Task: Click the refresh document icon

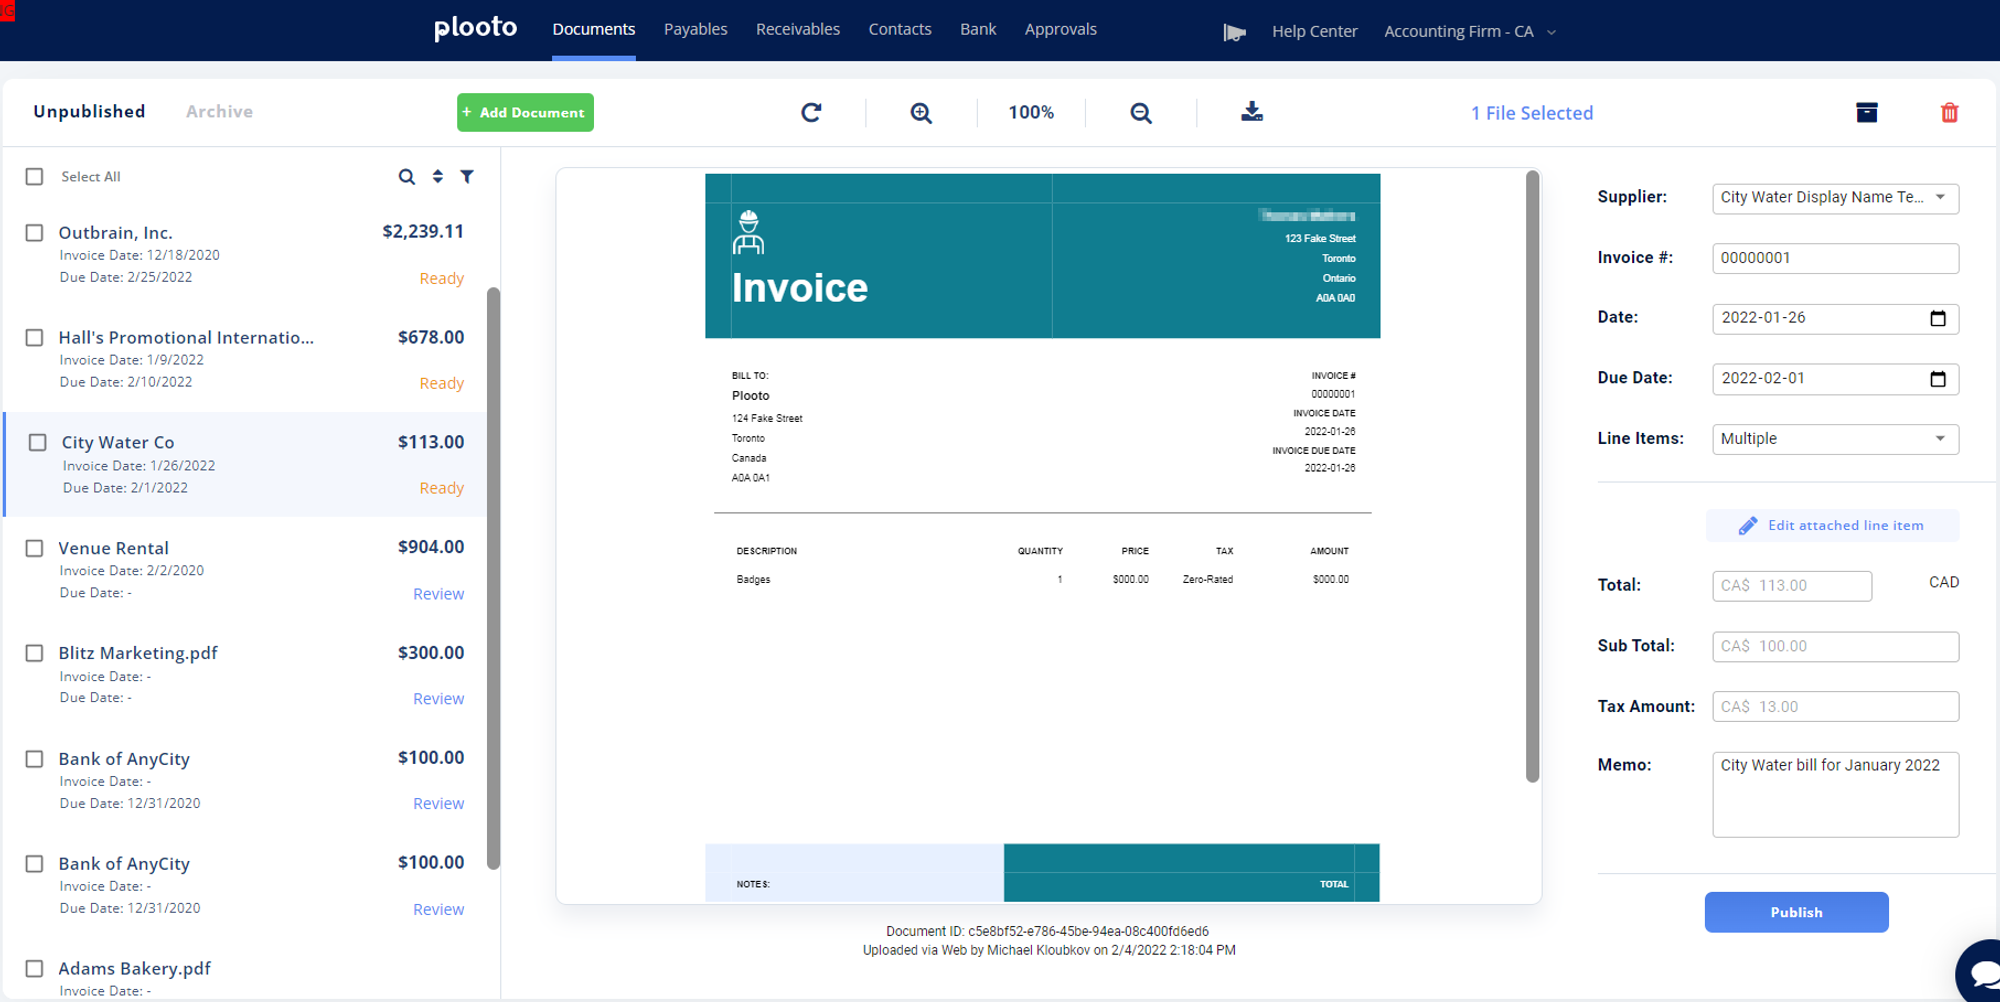Action: [811, 113]
